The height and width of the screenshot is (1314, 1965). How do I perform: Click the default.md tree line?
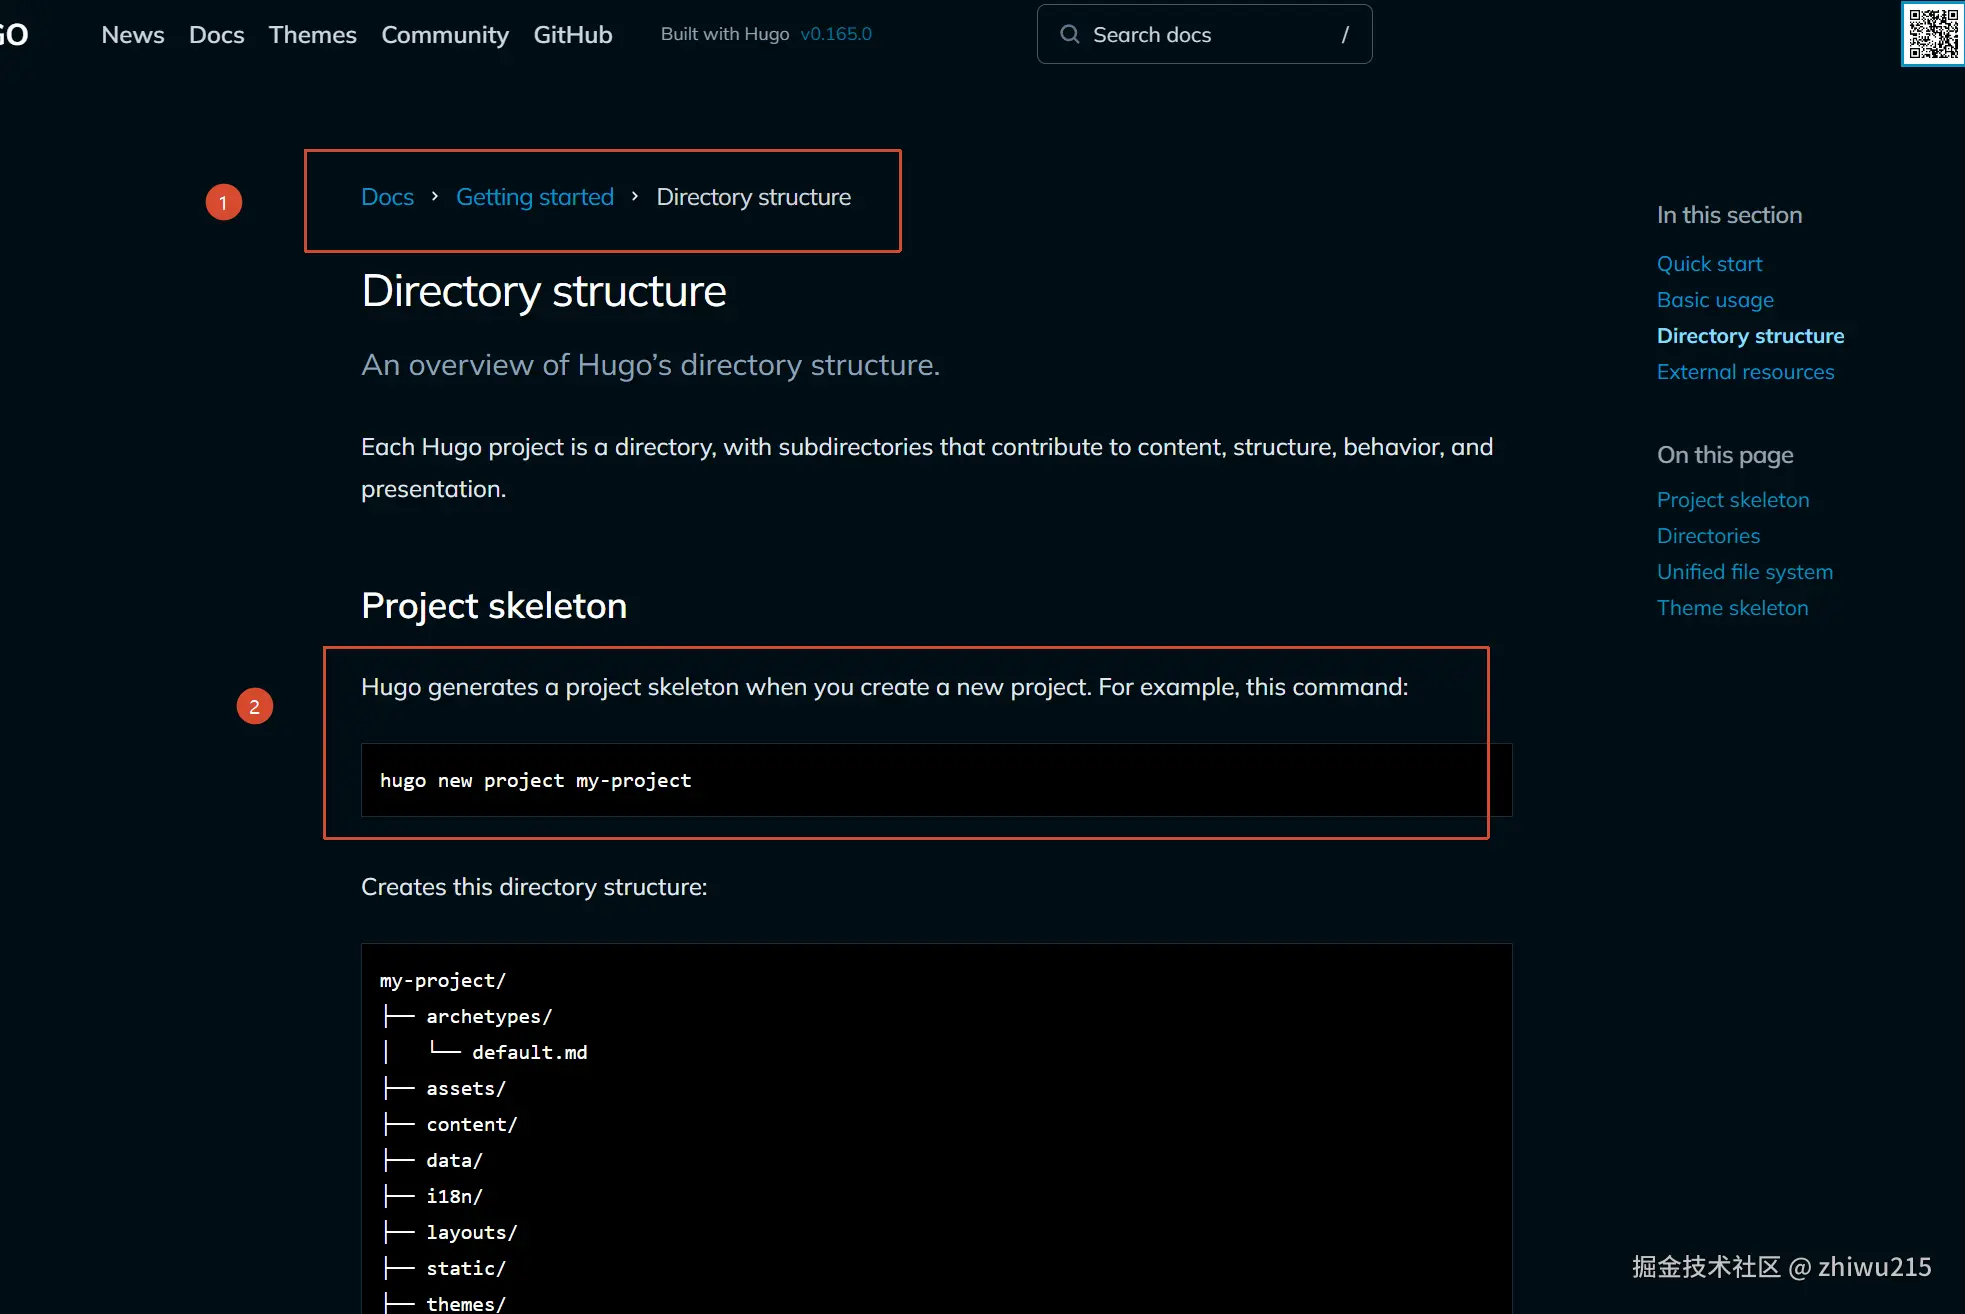click(530, 1053)
